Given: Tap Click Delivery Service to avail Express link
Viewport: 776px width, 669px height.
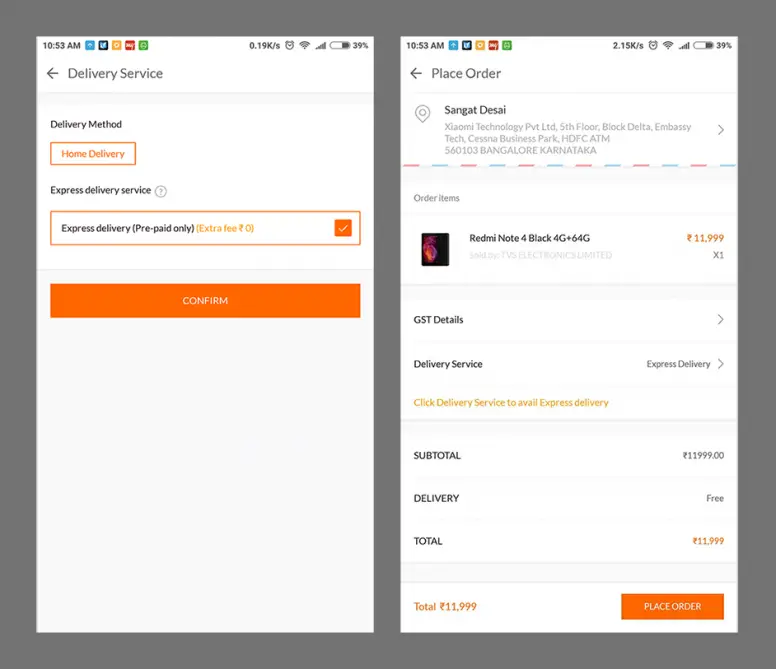Looking at the screenshot, I should click(511, 403).
